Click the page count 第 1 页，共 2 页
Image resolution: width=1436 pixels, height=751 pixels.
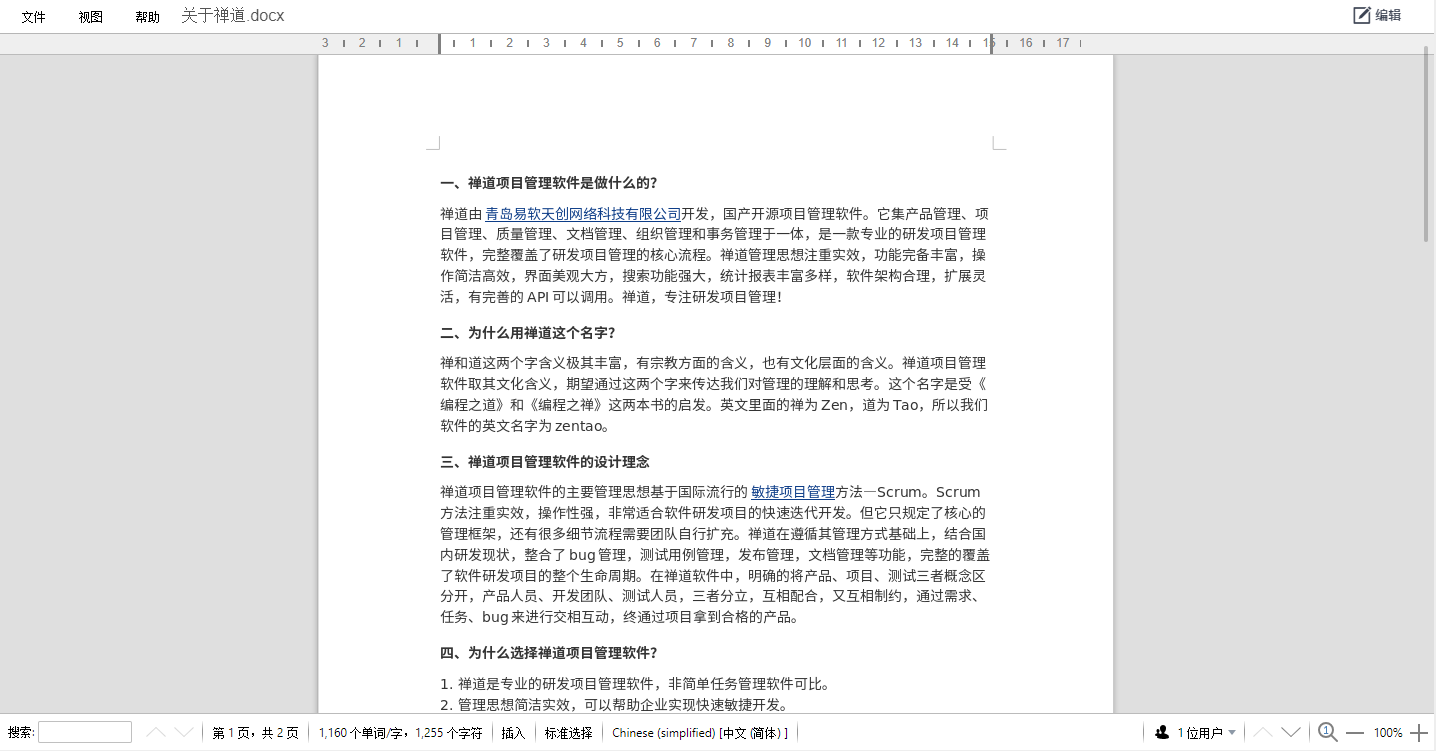(x=255, y=733)
